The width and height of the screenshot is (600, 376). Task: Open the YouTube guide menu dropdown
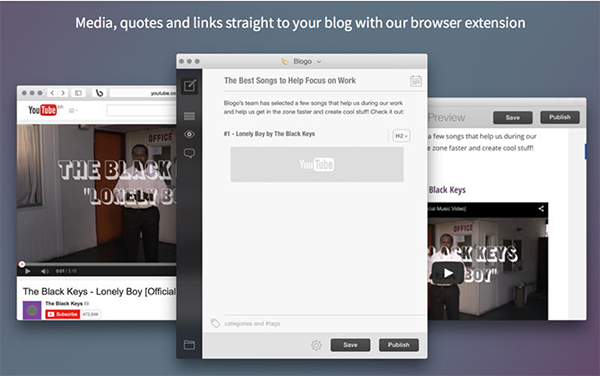pyautogui.click(x=73, y=111)
